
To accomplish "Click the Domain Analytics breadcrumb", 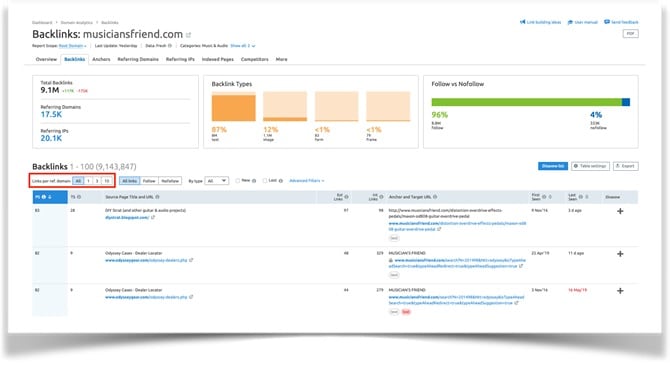I will (76, 23).
